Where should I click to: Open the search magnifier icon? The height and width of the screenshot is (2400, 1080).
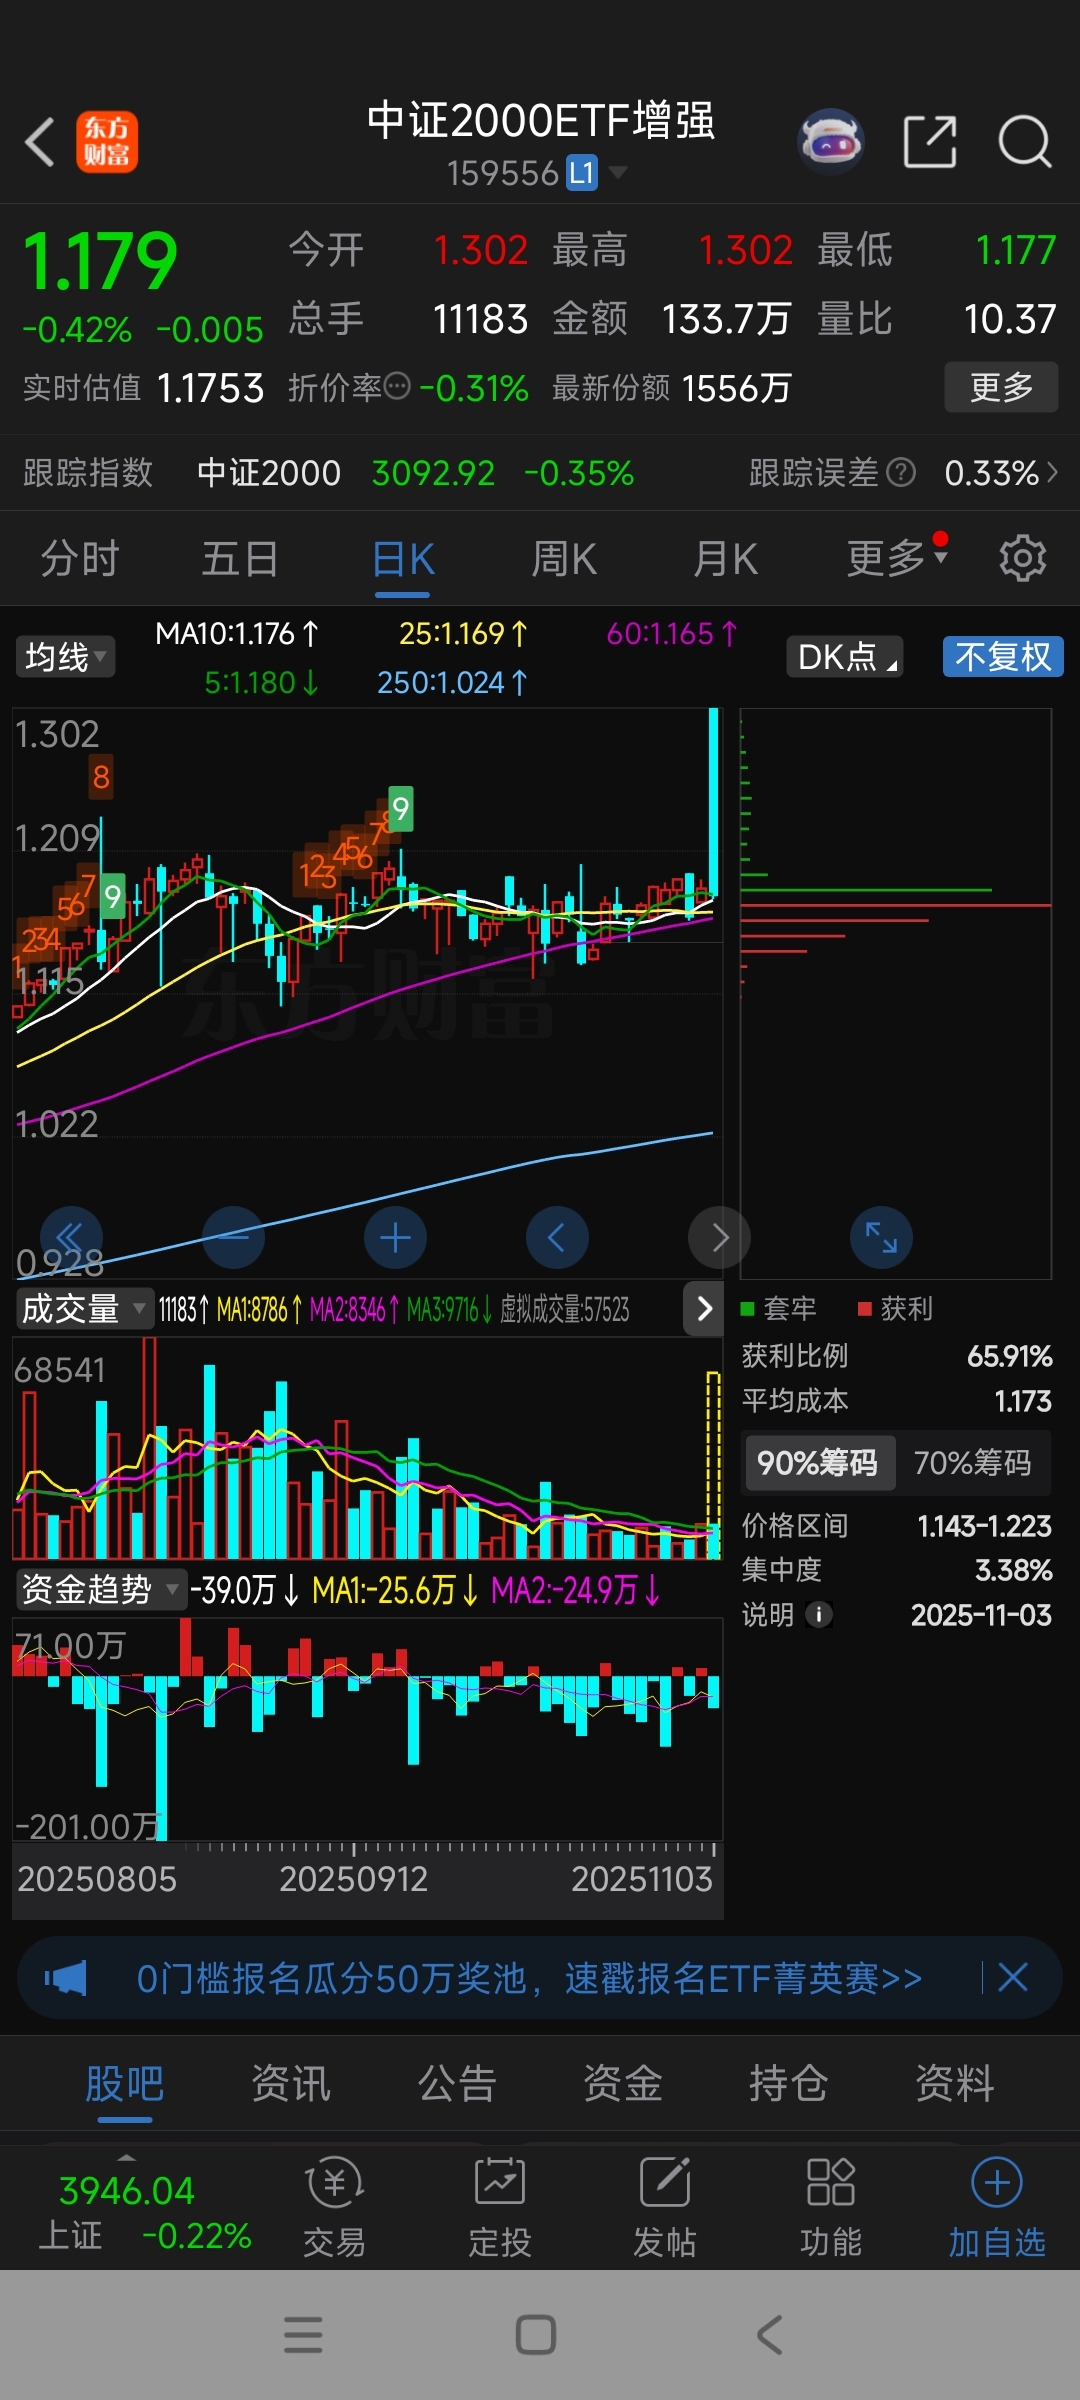[1025, 142]
